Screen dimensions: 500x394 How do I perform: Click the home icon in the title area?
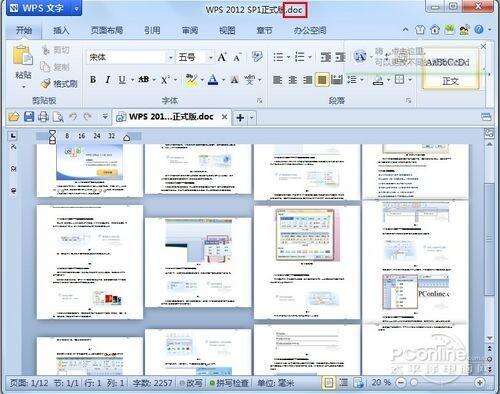click(435, 30)
